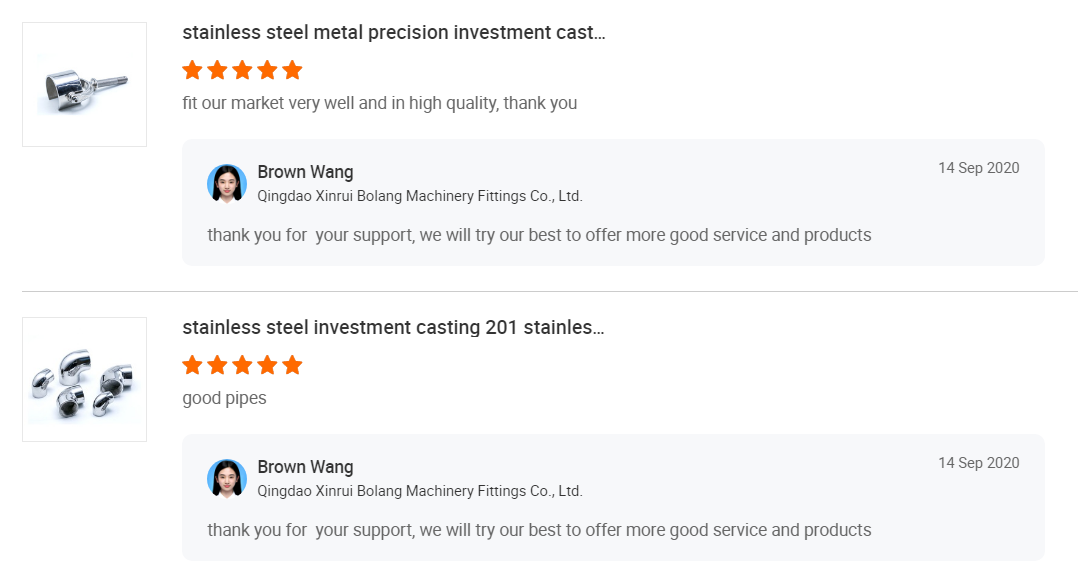Click first star above 'good pipes' review
This screenshot has width=1078, height=569.
pos(192,365)
